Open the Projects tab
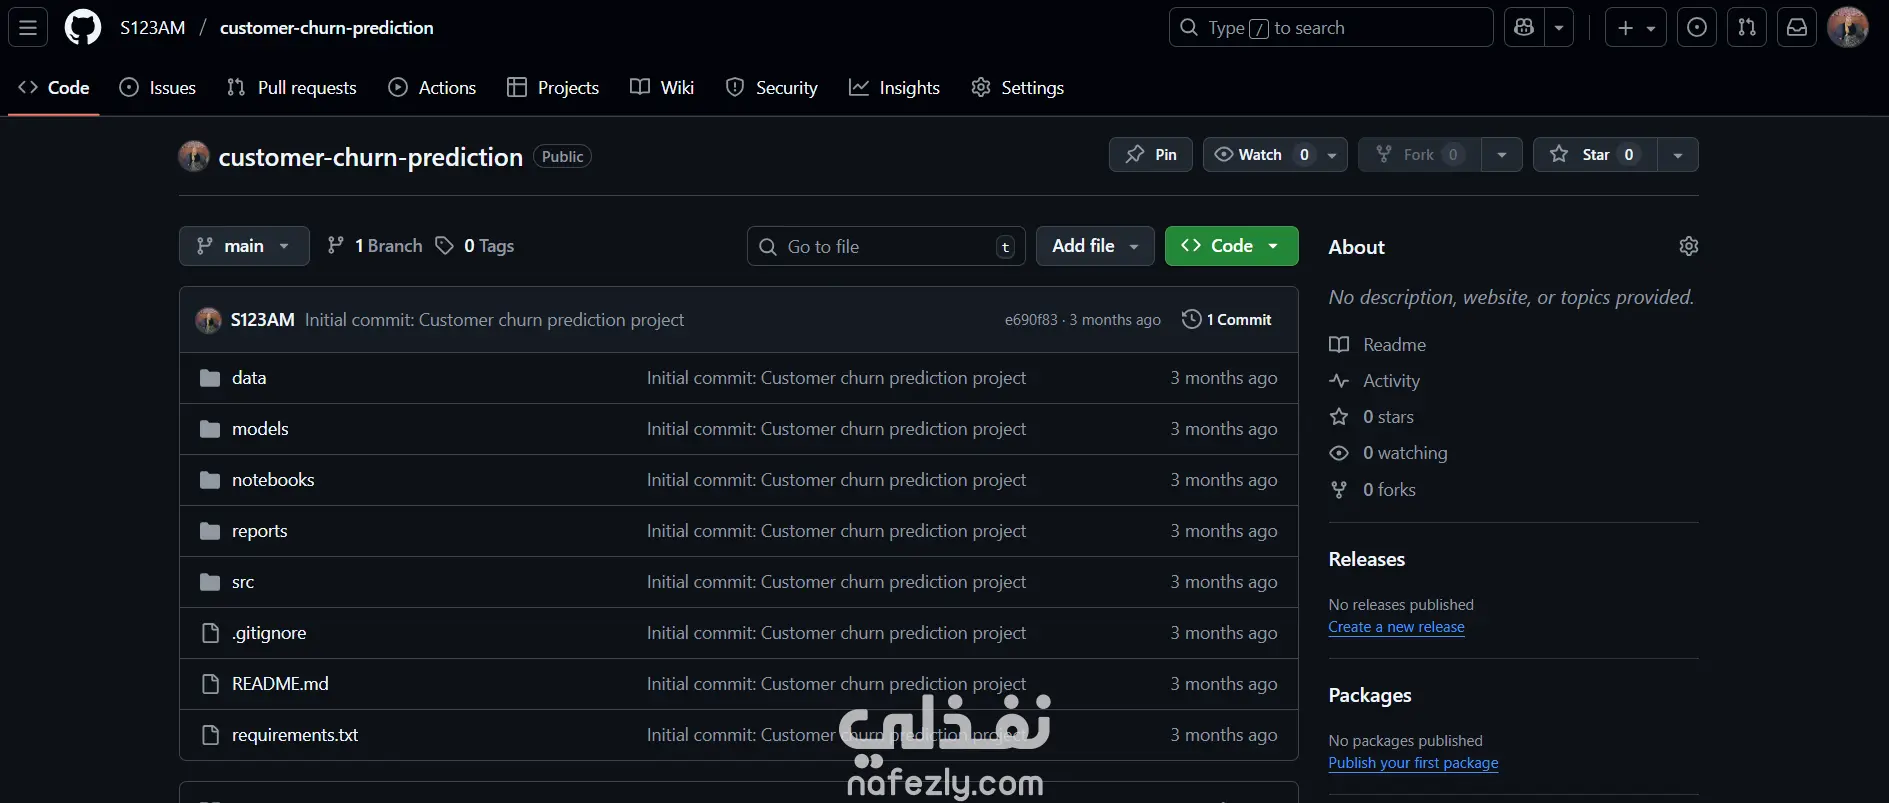This screenshot has width=1889, height=803. [x=553, y=88]
